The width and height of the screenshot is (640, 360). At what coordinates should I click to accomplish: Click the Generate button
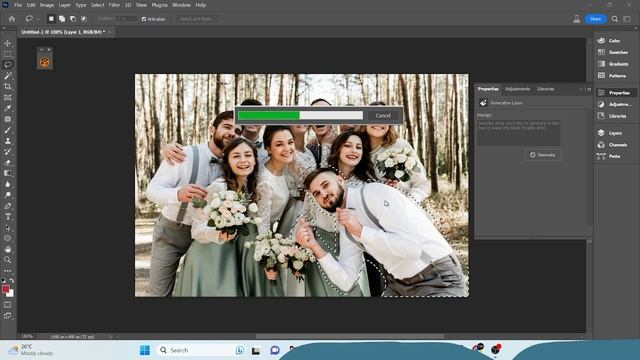click(543, 155)
